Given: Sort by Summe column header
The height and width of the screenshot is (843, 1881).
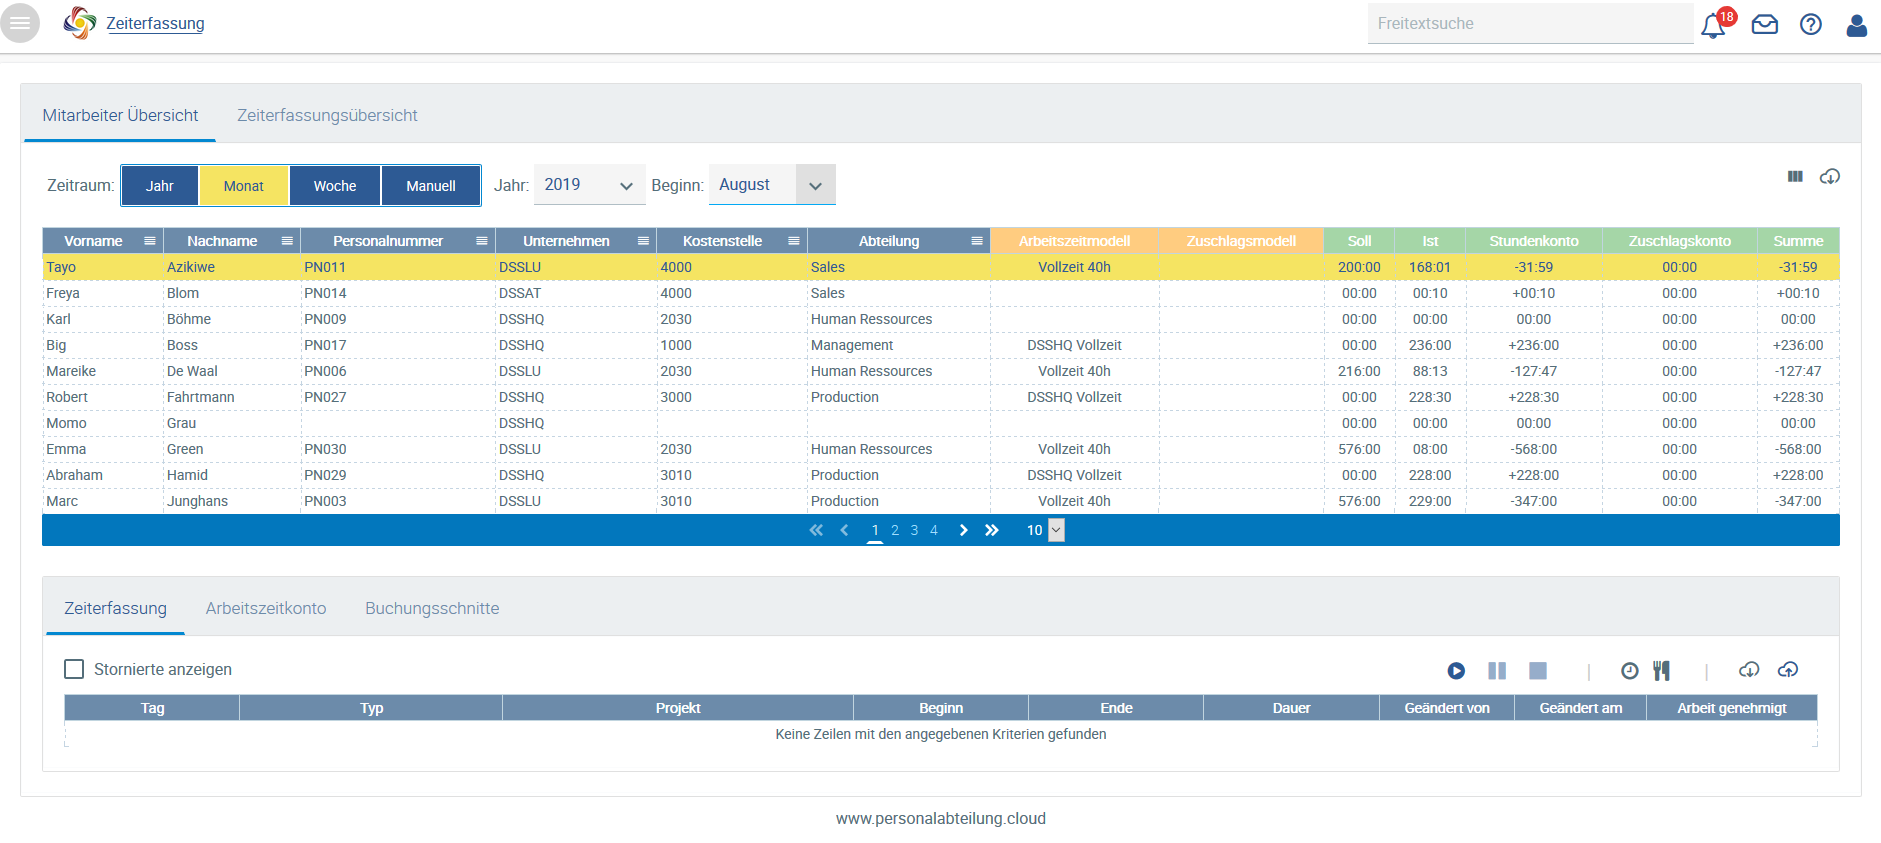Looking at the screenshot, I should click(1798, 241).
